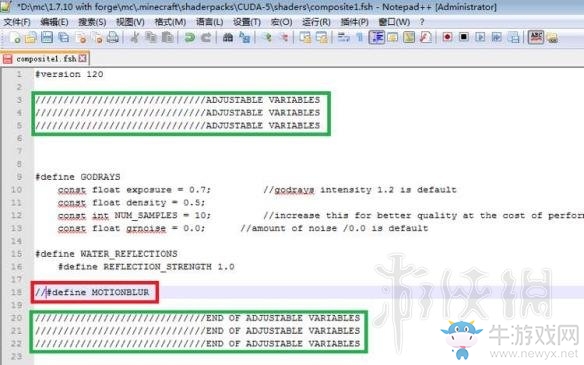The height and width of the screenshot is (365, 584).
Task: Undo with the green arrow icon
Action: tap(190, 37)
